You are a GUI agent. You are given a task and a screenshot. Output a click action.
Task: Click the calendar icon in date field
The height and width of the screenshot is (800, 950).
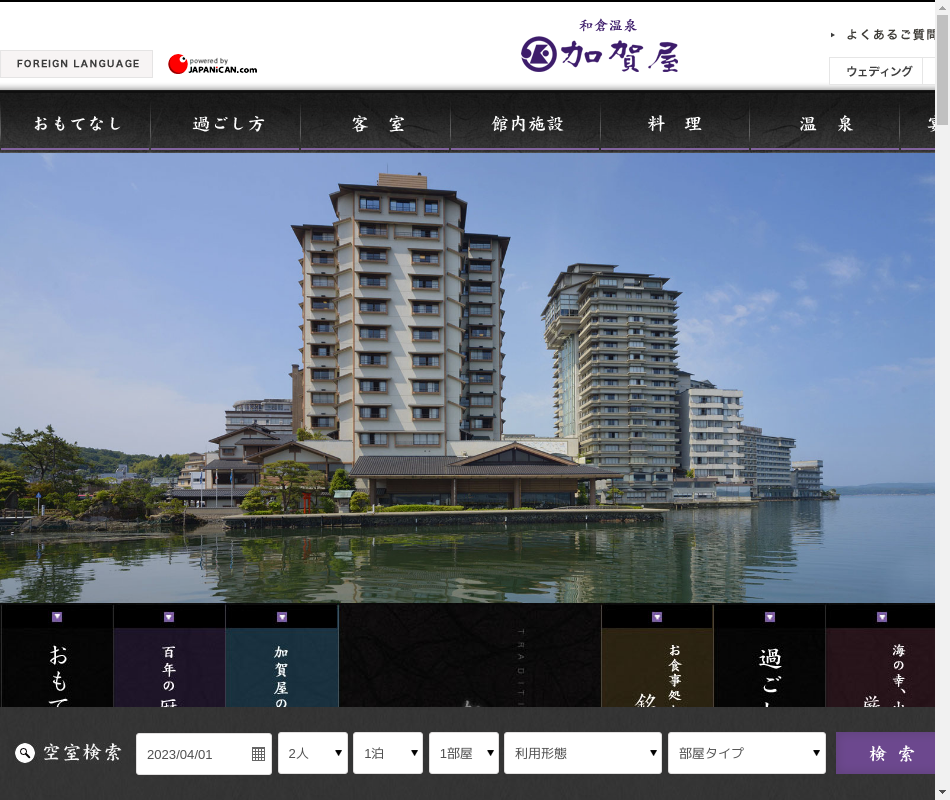(258, 754)
